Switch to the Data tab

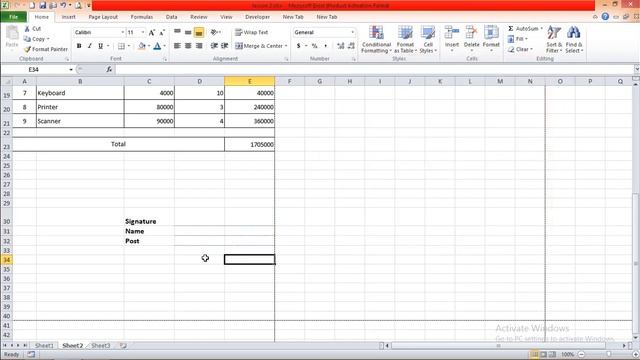(171, 17)
